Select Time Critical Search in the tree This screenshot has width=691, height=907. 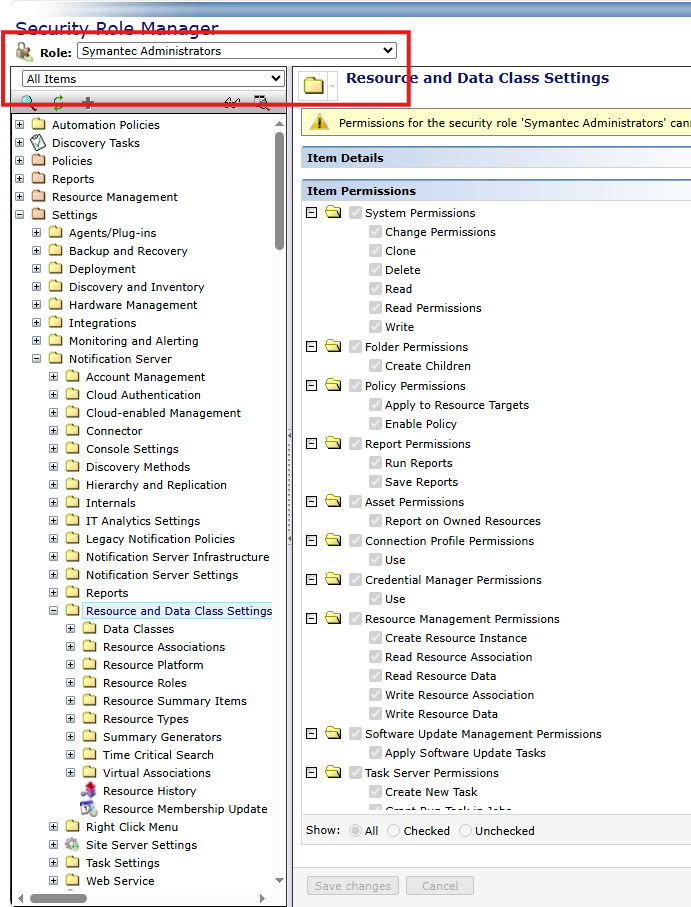pyautogui.click(x=158, y=755)
